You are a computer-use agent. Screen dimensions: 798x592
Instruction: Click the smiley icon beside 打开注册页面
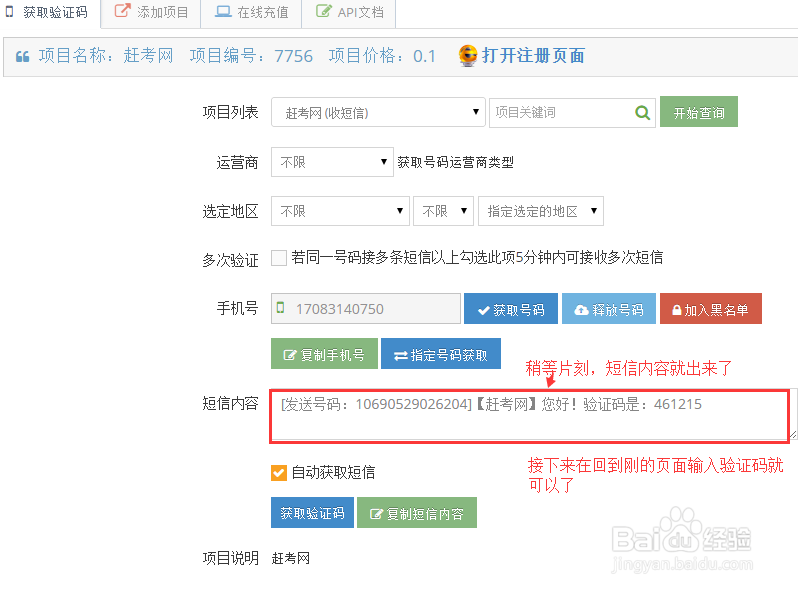pos(468,55)
